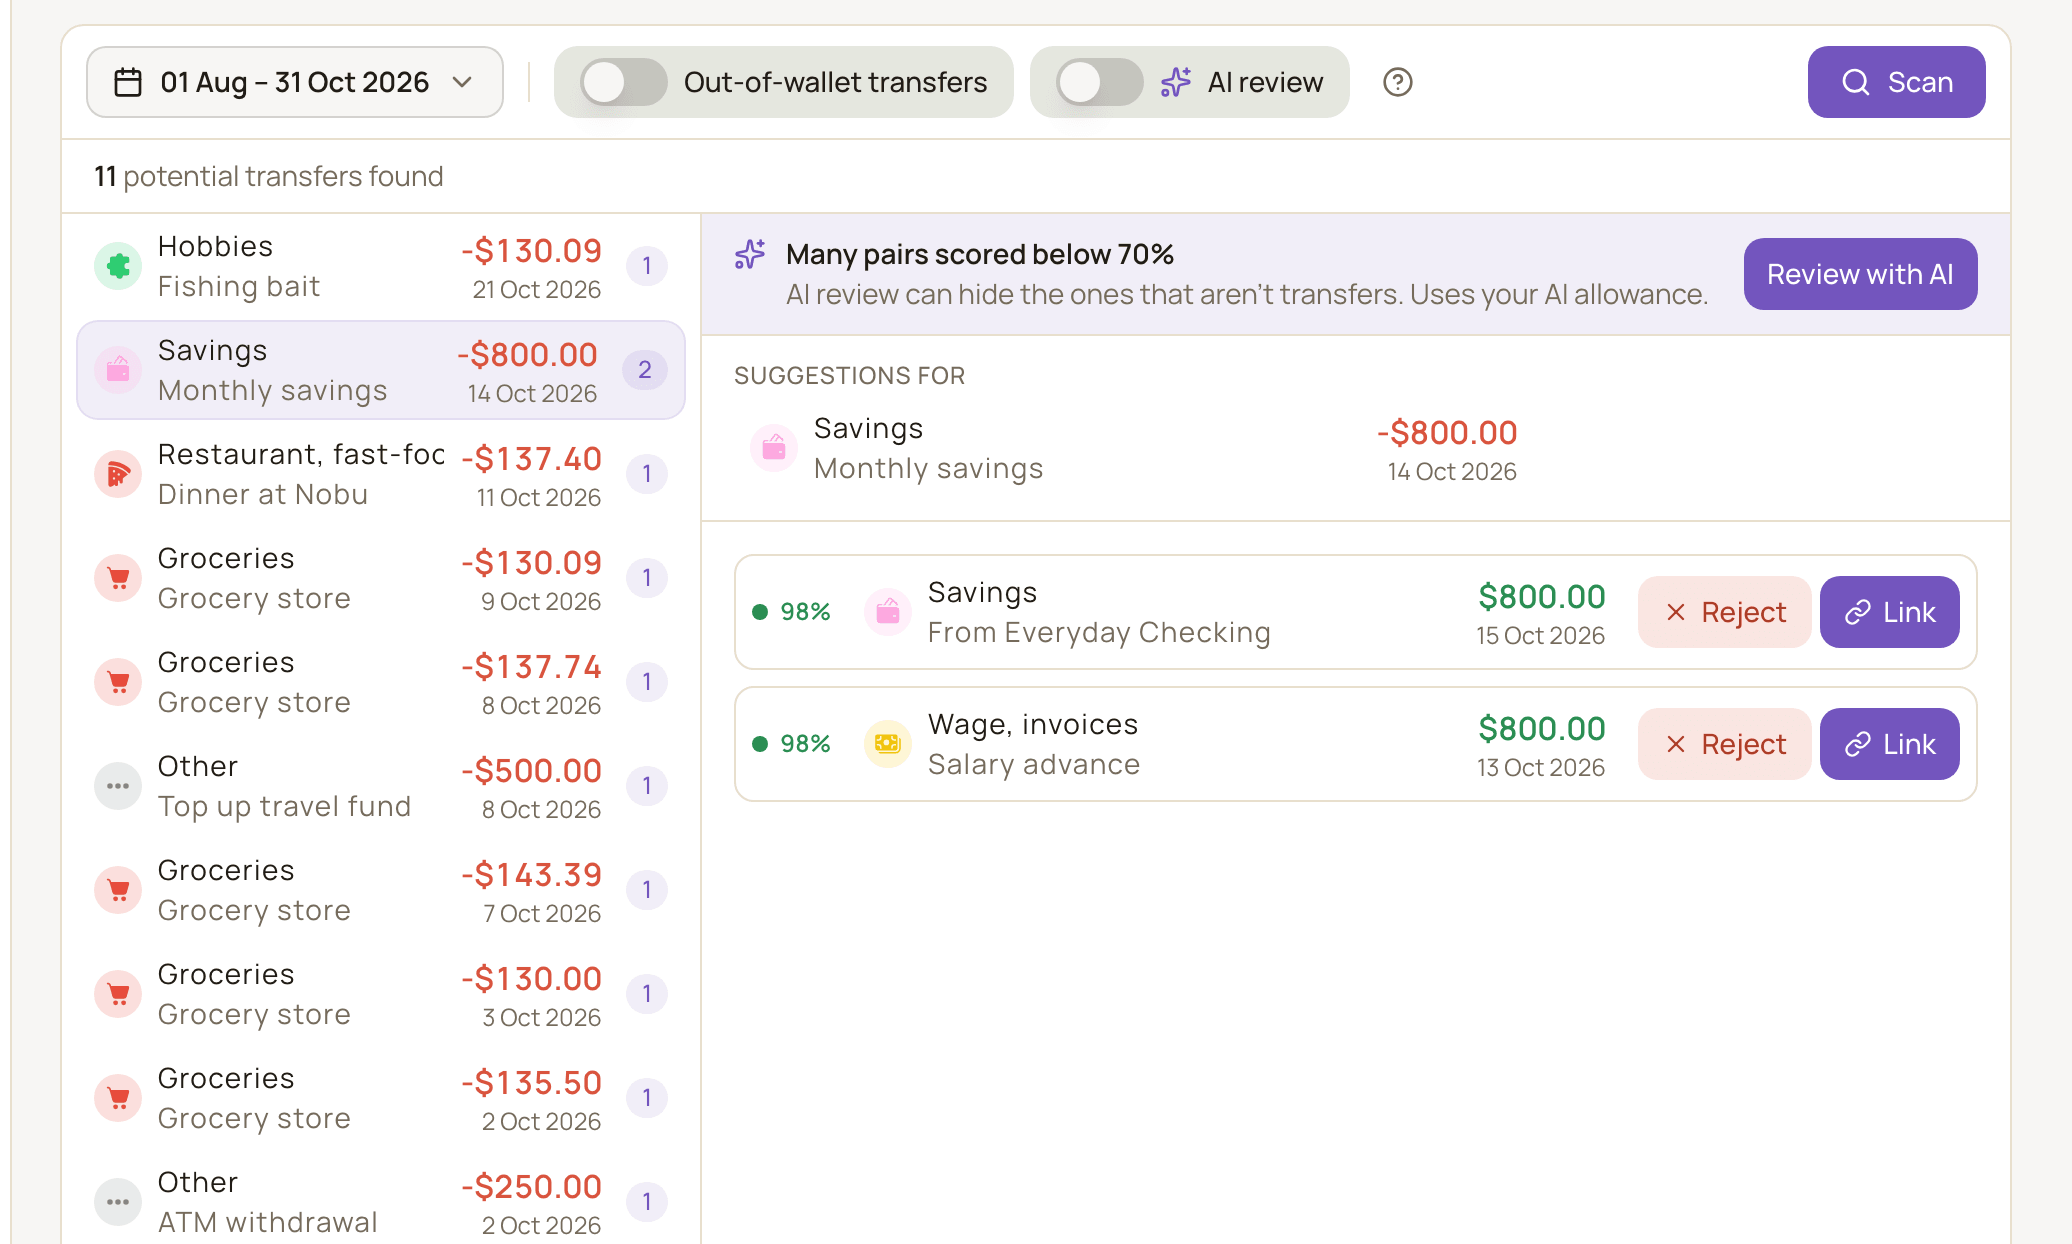Click the Savings wallet icon in list
The image size is (2072, 1244).
[118, 370]
